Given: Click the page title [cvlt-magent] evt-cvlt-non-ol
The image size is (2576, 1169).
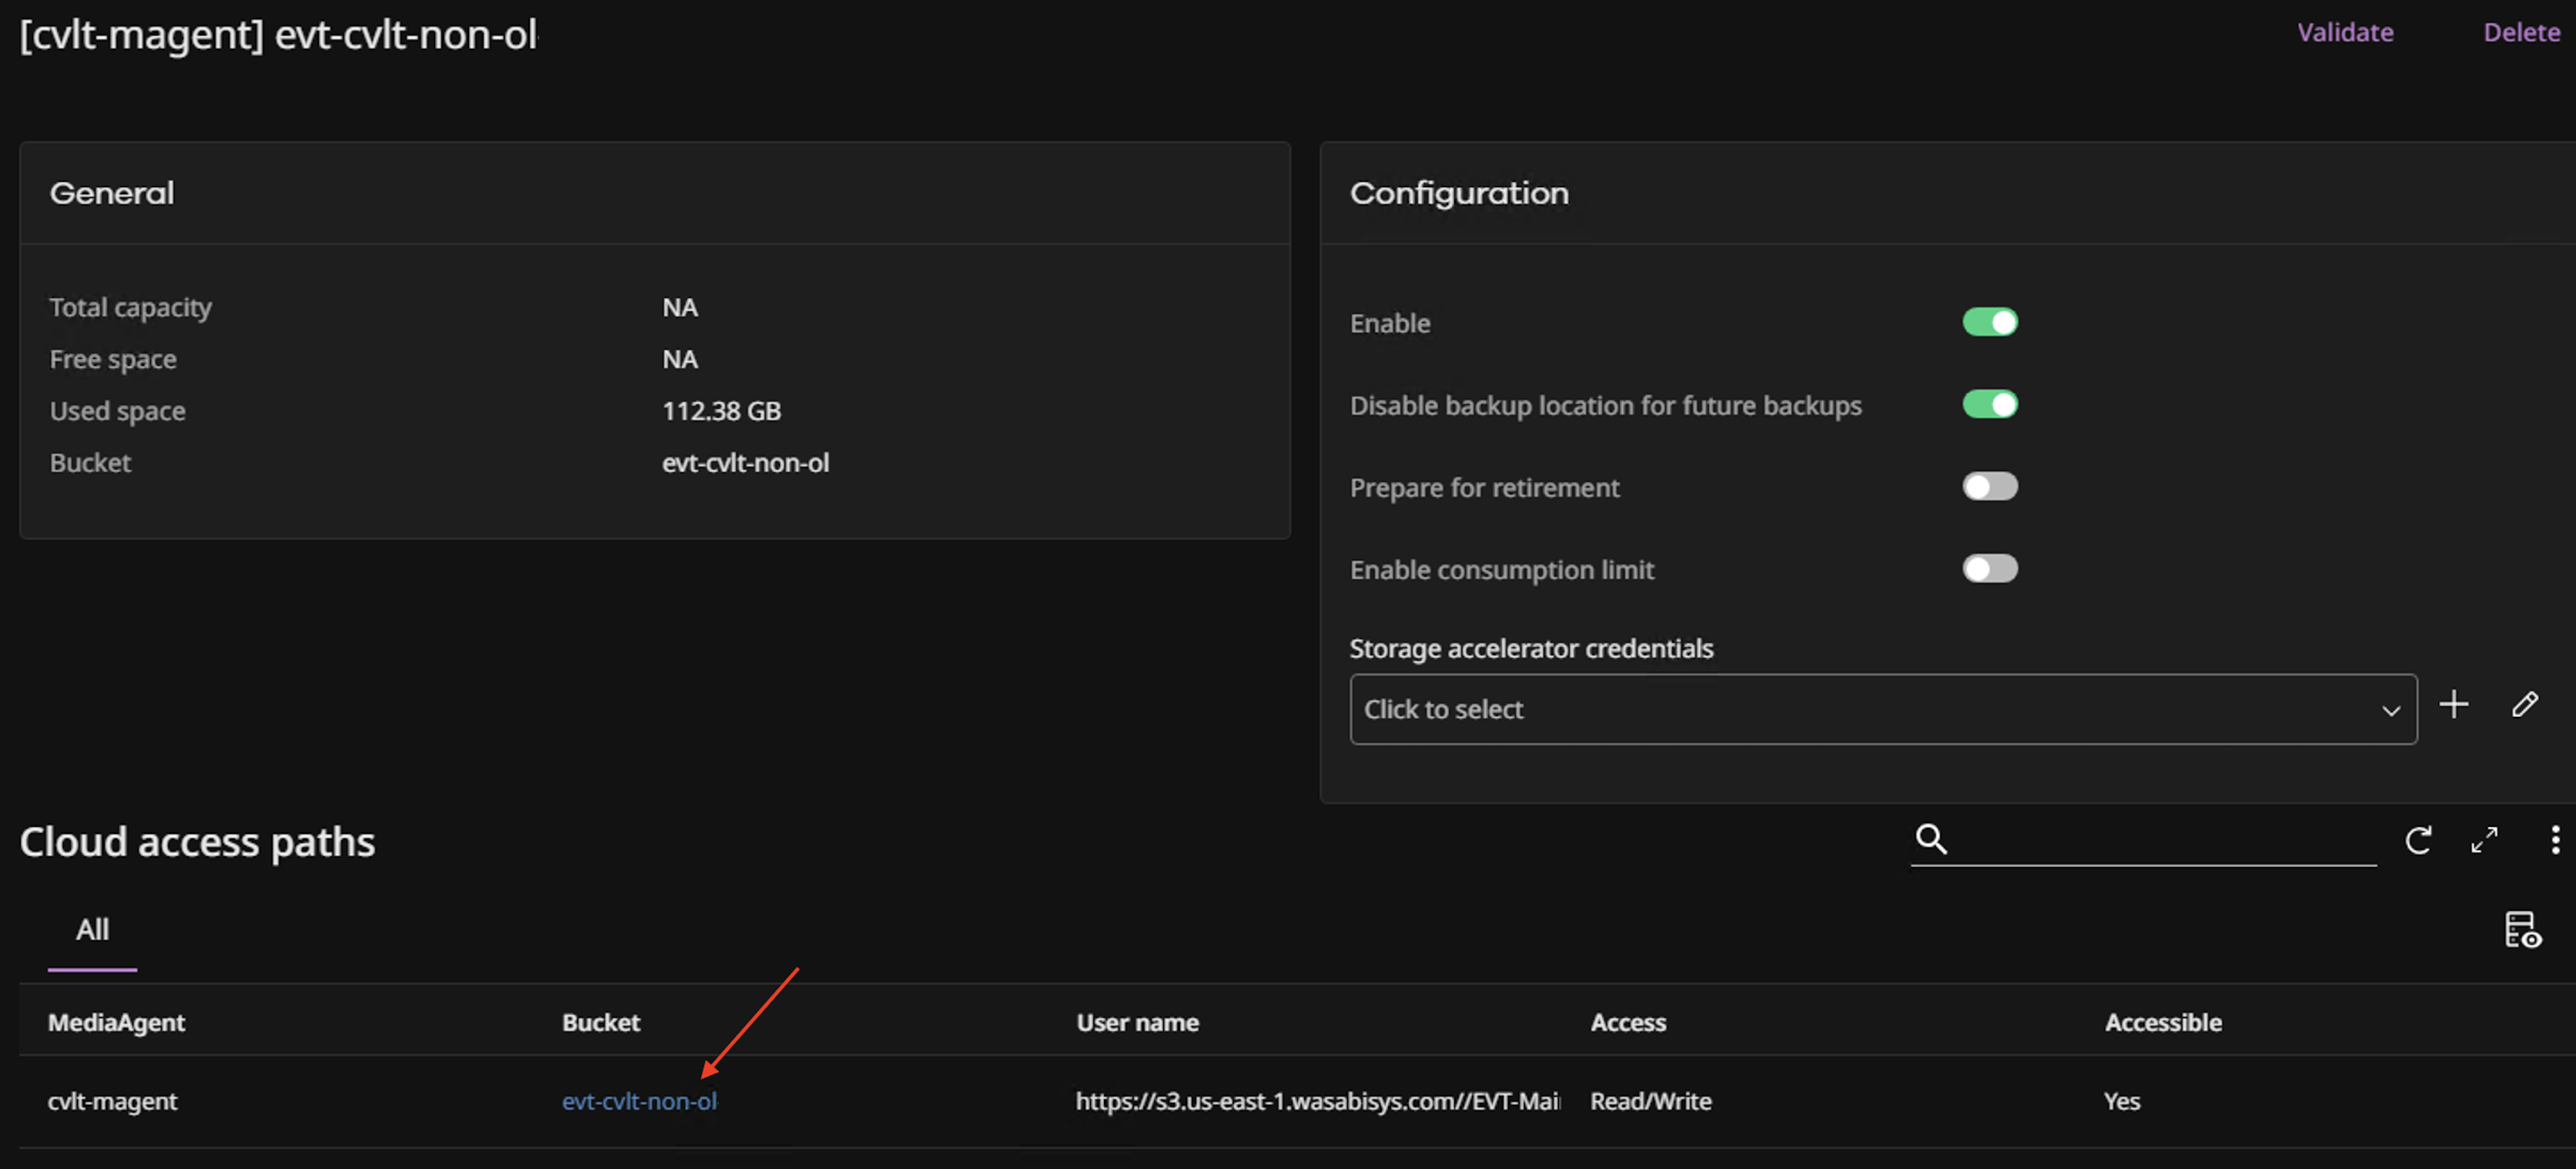Looking at the screenshot, I should [x=279, y=36].
